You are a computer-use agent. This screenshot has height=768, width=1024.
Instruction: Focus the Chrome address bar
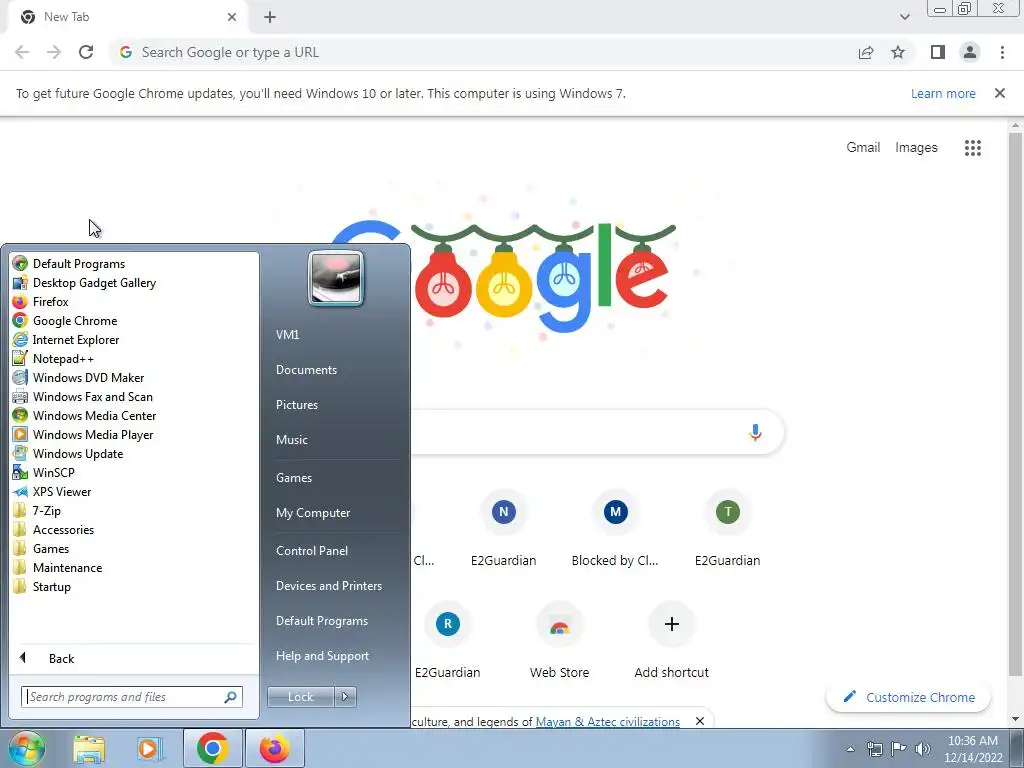point(483,52)
